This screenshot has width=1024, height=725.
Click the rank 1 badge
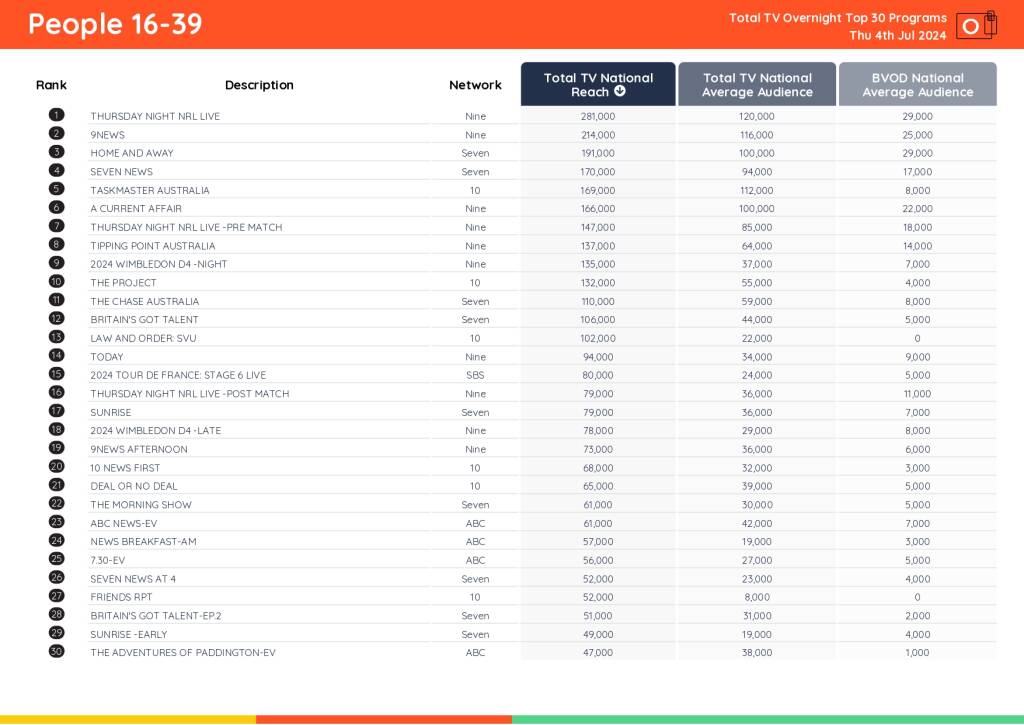(56, 115)
